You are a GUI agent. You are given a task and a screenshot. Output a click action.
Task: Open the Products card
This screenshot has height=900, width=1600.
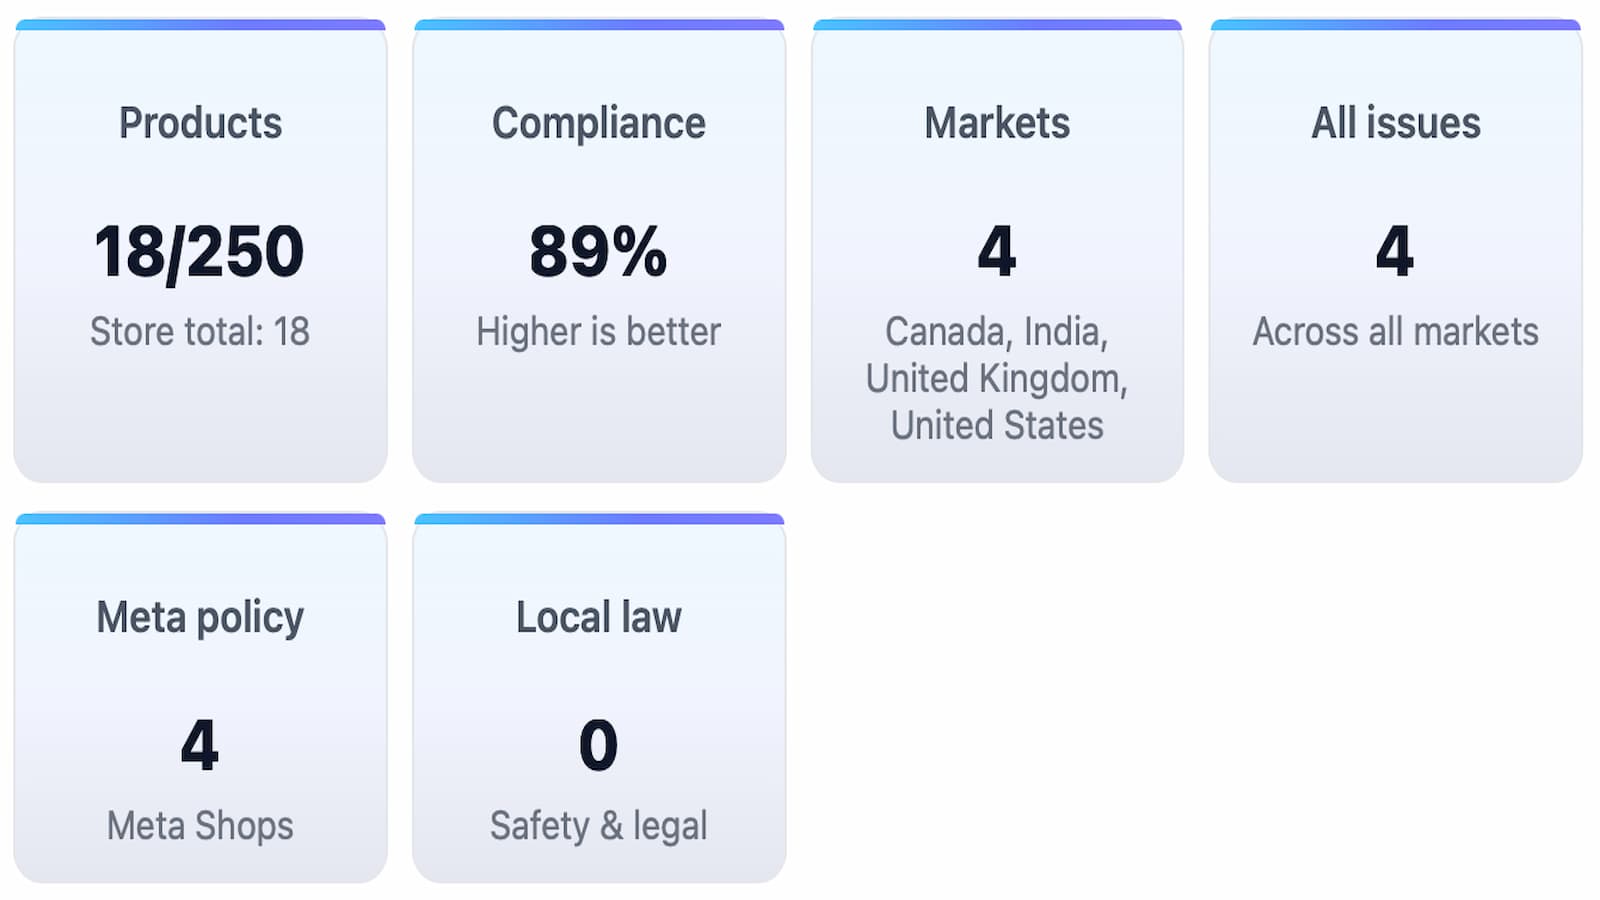tap(200, 250)
